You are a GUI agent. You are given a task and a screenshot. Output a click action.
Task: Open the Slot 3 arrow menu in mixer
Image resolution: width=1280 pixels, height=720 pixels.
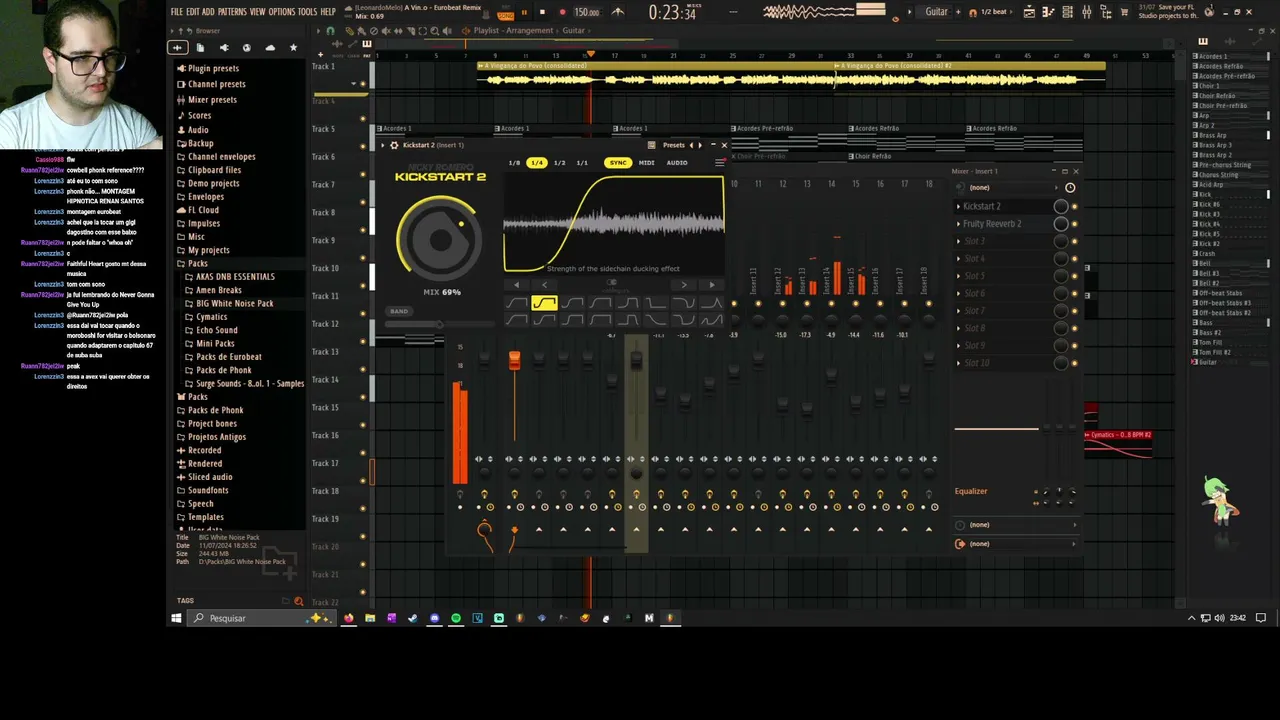point(958,241)
